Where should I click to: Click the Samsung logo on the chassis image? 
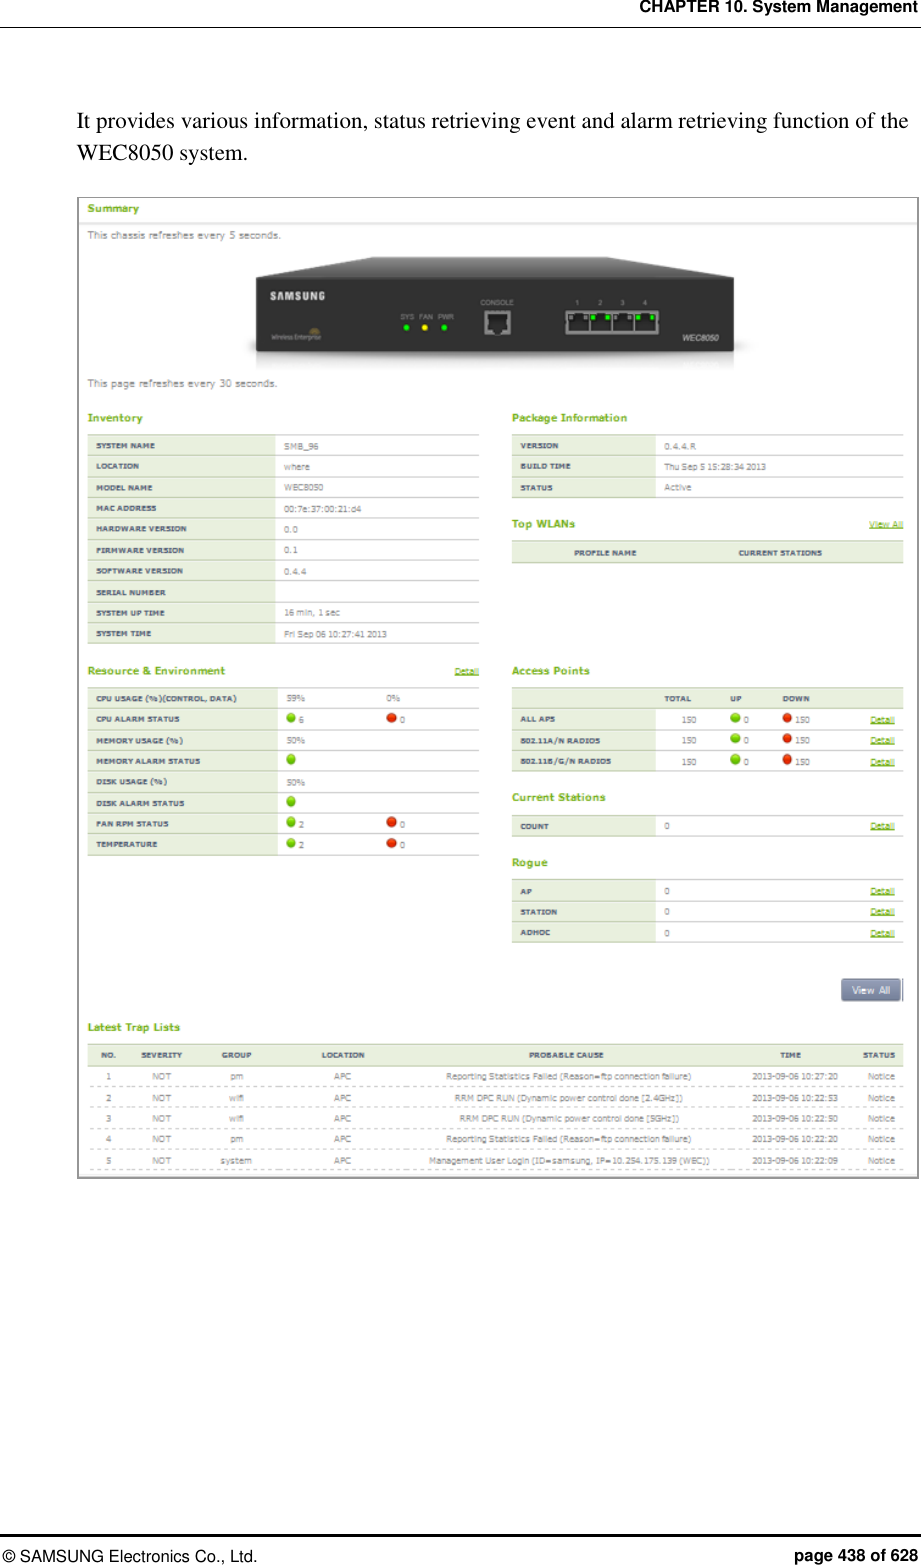tap(297, 296)
